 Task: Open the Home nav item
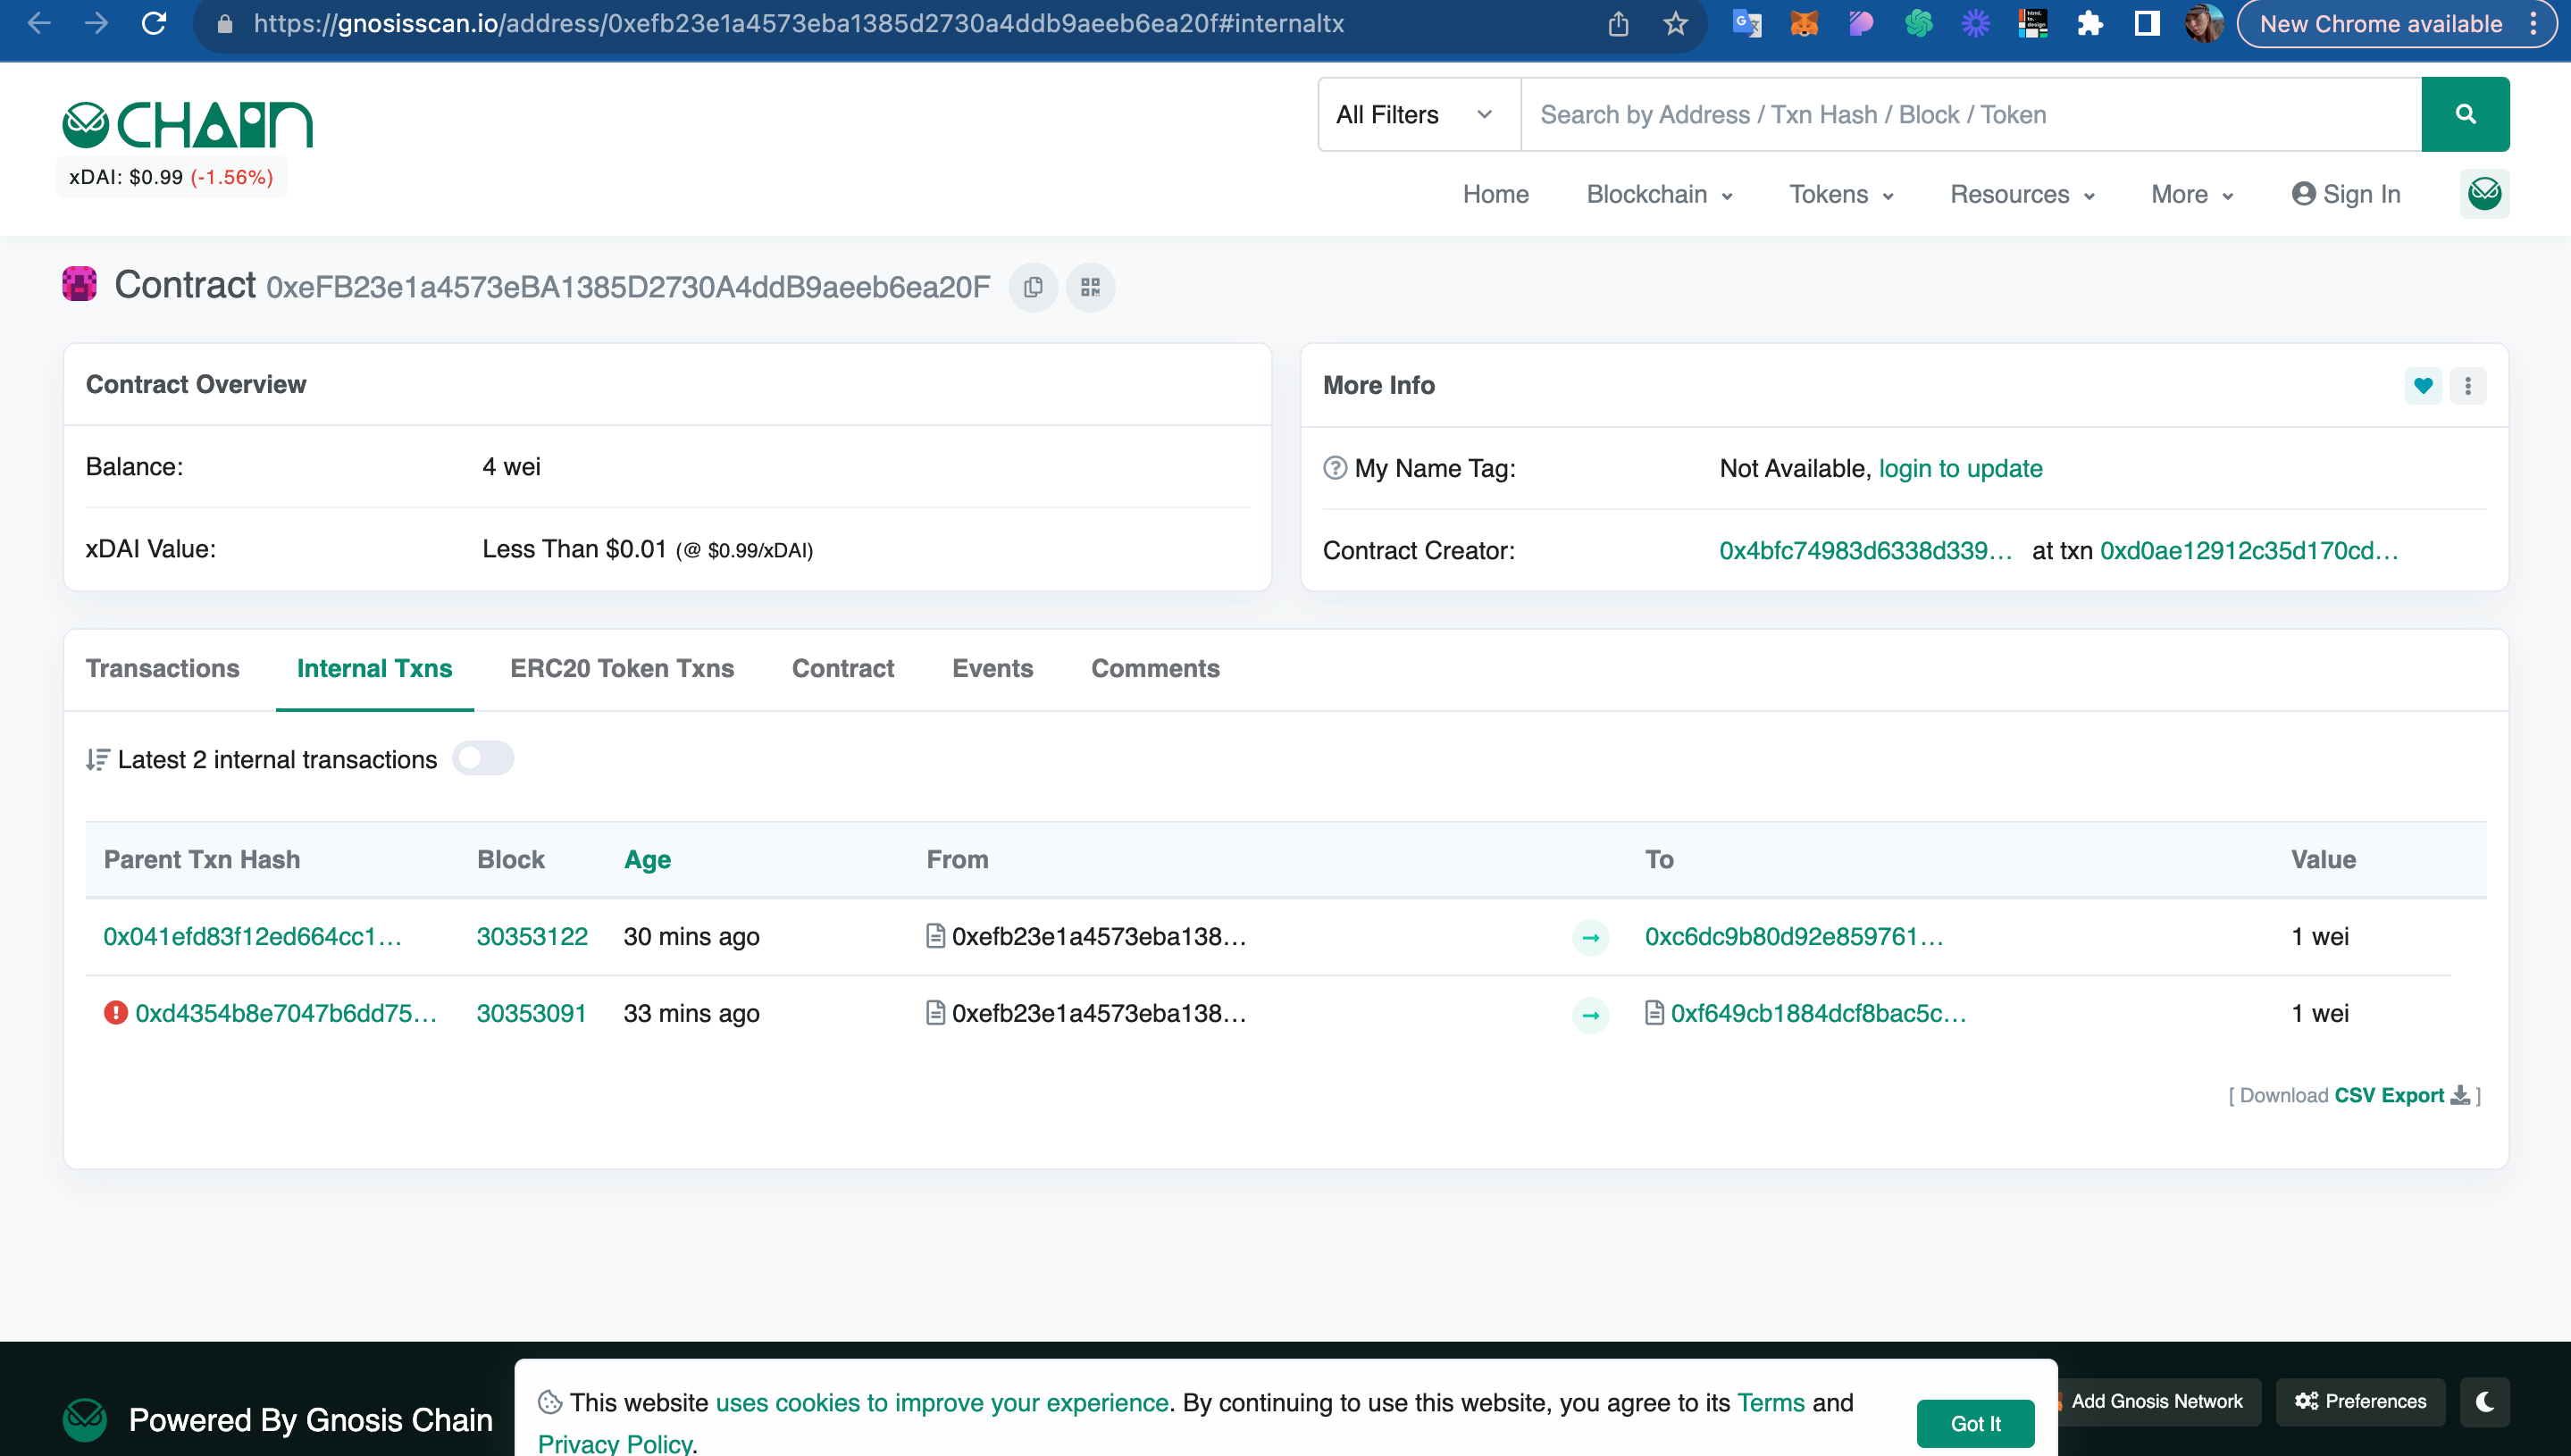click(1495, 194)
